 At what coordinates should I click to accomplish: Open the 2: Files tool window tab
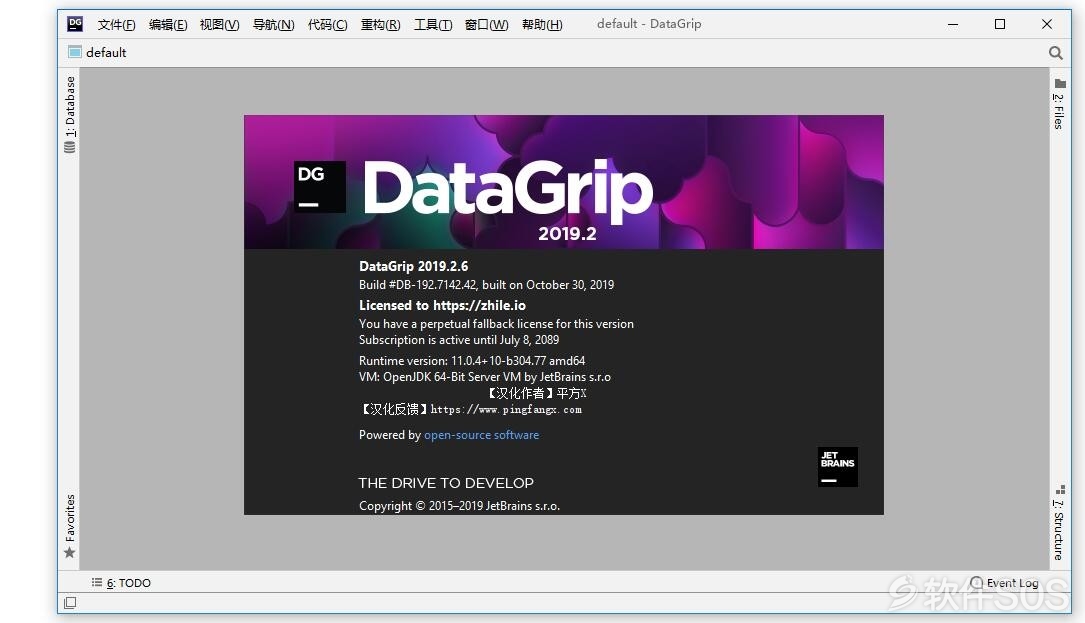coord(1059,111)
